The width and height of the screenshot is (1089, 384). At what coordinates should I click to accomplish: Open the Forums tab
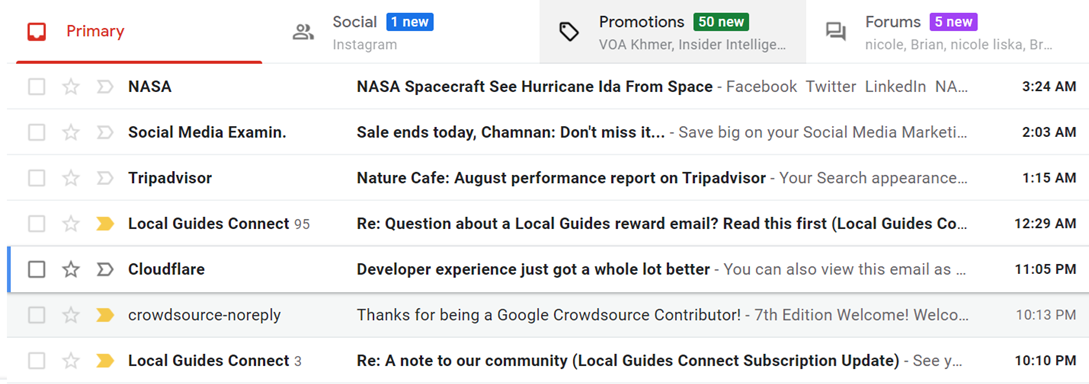coord(947,32)
